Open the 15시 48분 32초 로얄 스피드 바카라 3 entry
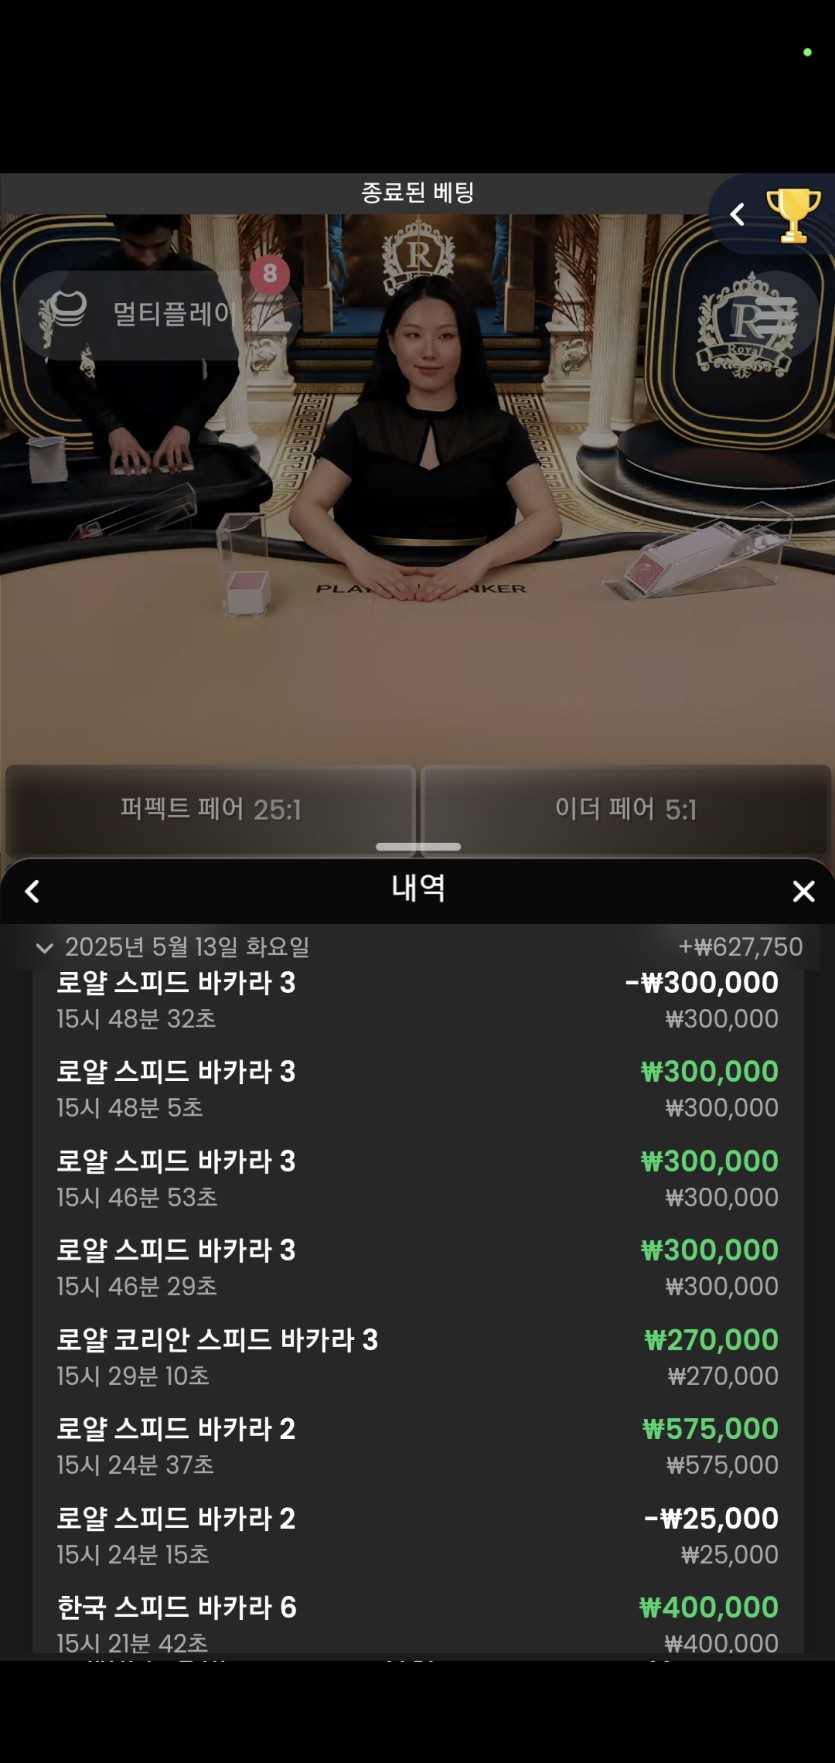 click(418, 1000)
